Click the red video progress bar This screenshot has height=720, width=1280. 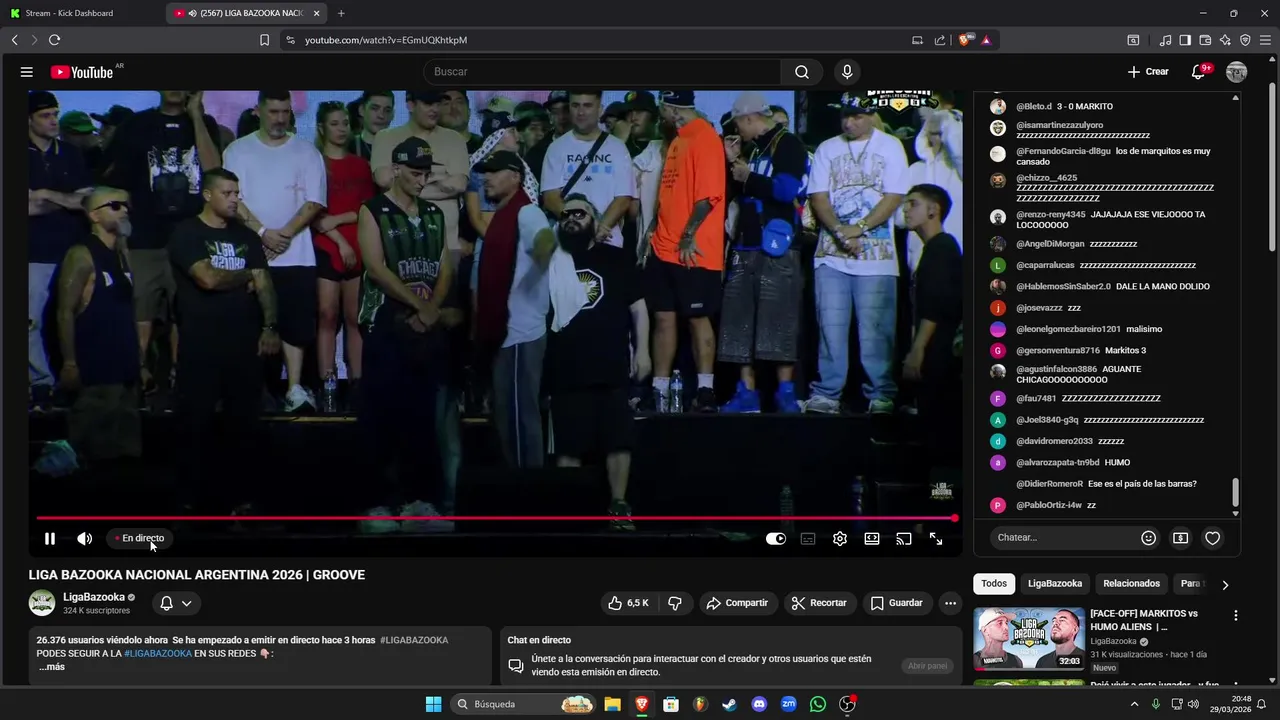coord(496,518)
